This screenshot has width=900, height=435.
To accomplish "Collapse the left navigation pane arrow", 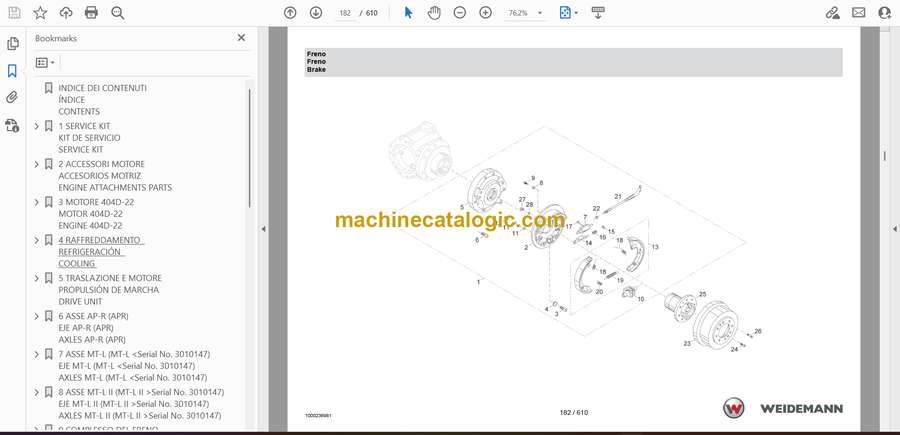I will pyautogui.click(x=262, y=228).
